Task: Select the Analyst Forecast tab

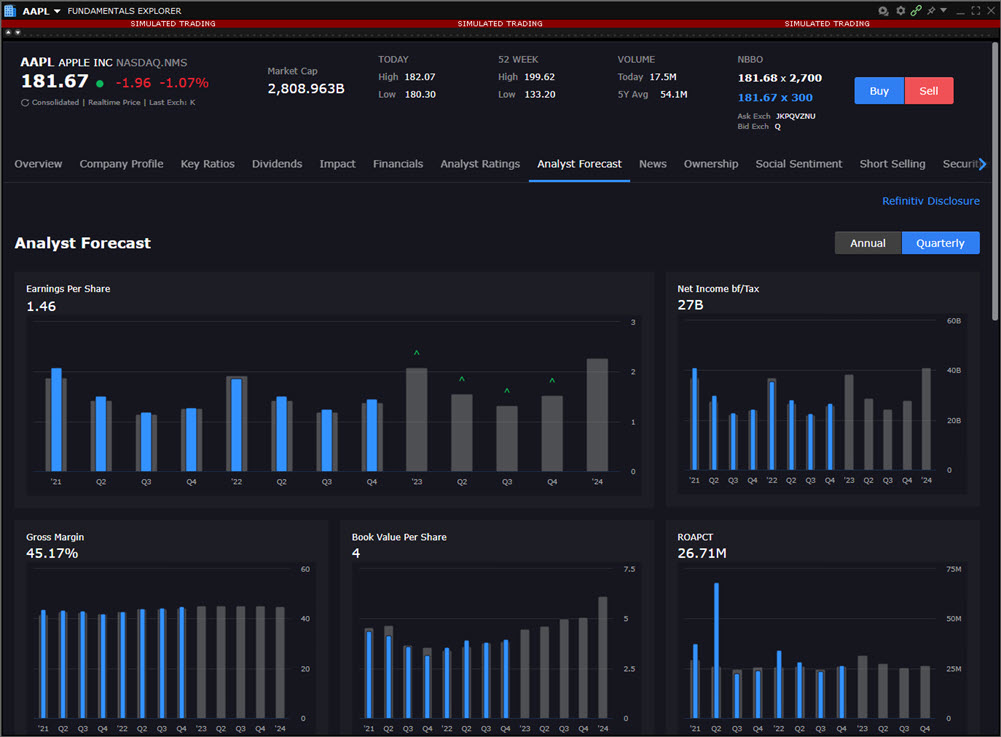Action: pos(579,163)
